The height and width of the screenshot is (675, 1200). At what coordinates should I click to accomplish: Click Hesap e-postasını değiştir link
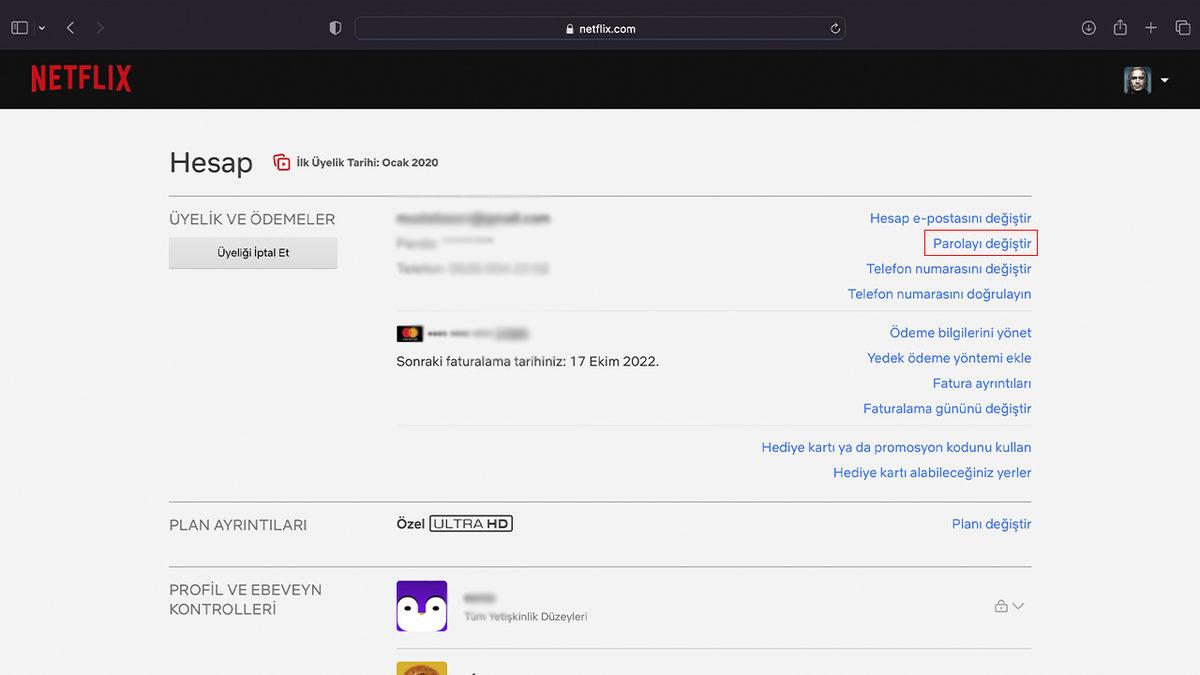click(950, 218)
